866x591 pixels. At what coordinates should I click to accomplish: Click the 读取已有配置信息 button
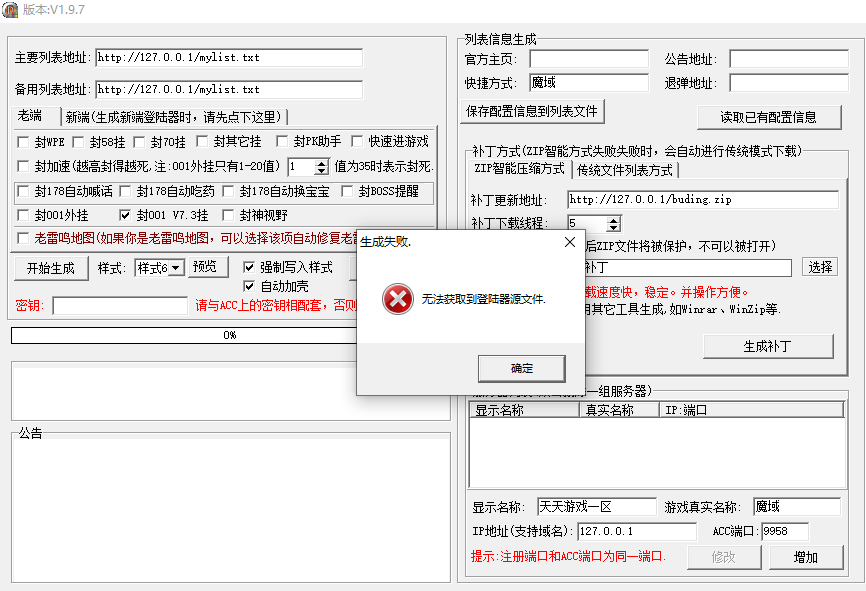[x=769, y=117]
